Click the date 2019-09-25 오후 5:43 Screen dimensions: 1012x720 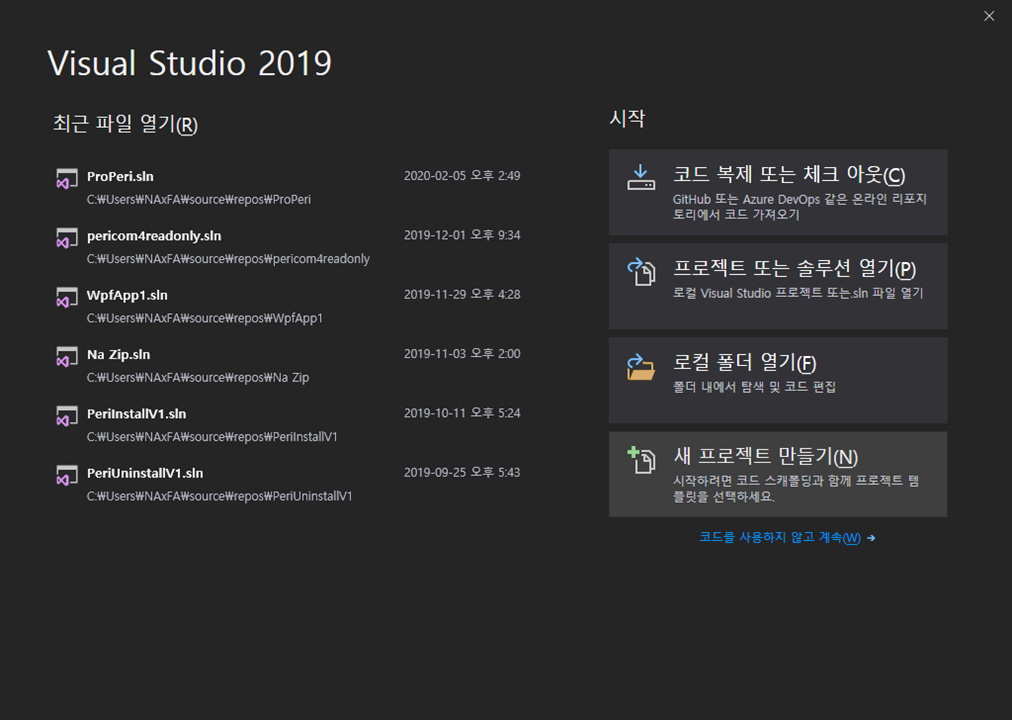(x=462, y=472)
